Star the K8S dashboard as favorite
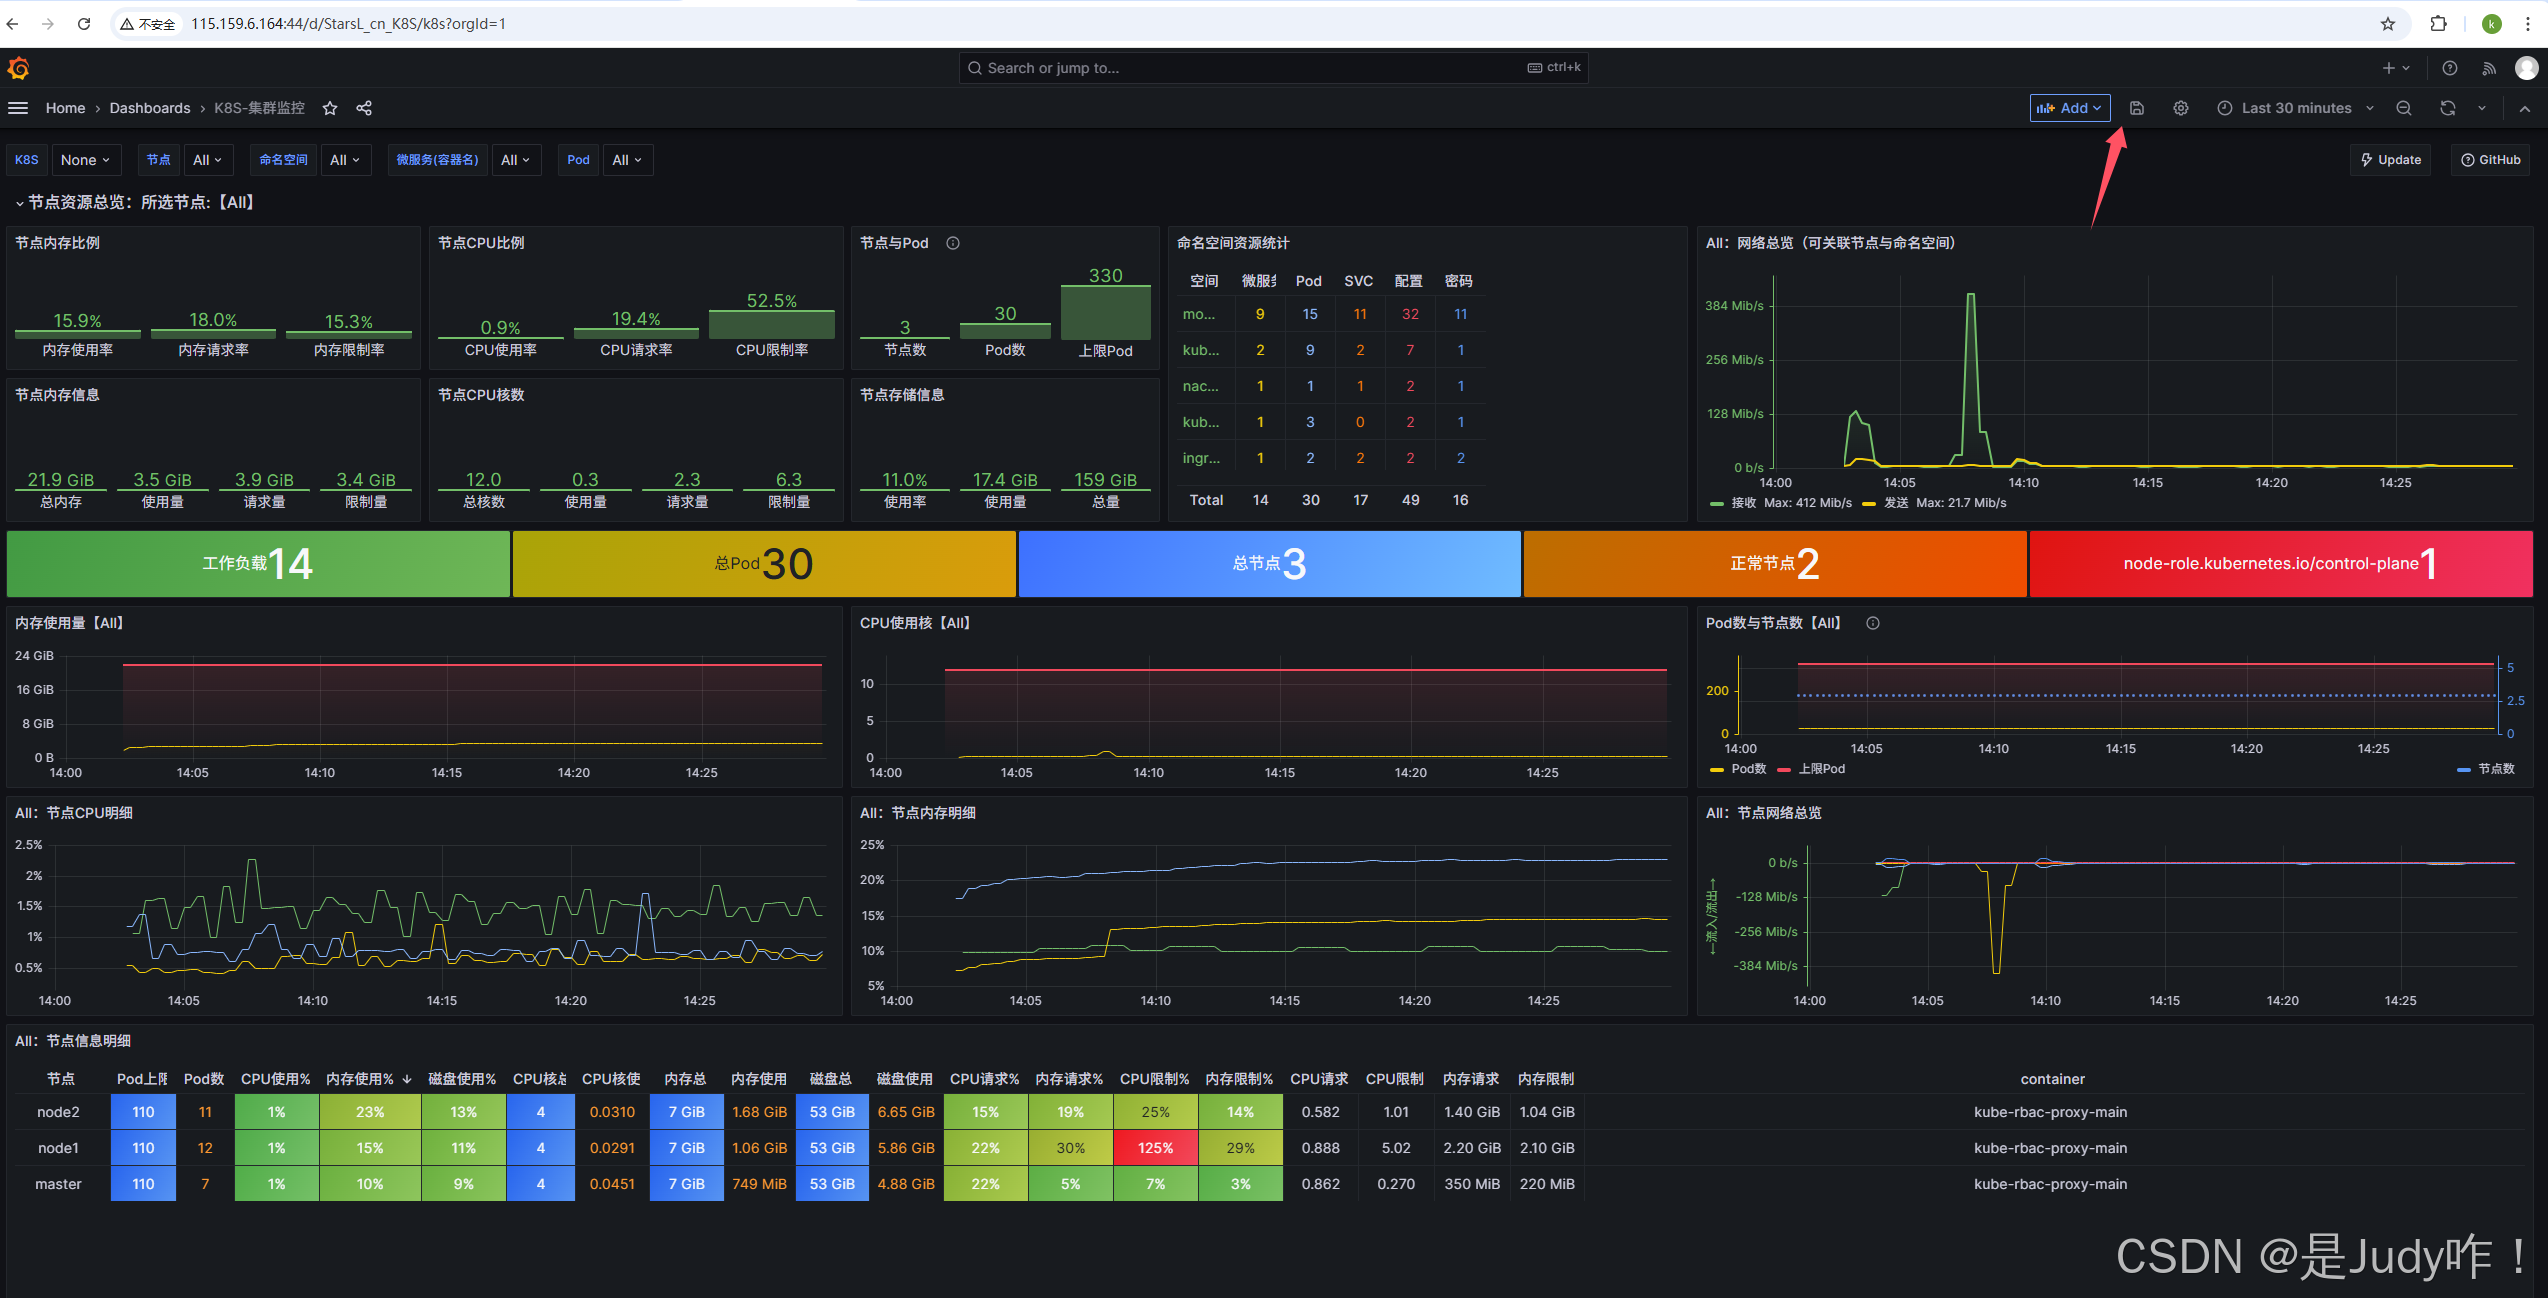2548x1298 pixels. (x=330, y=108)
